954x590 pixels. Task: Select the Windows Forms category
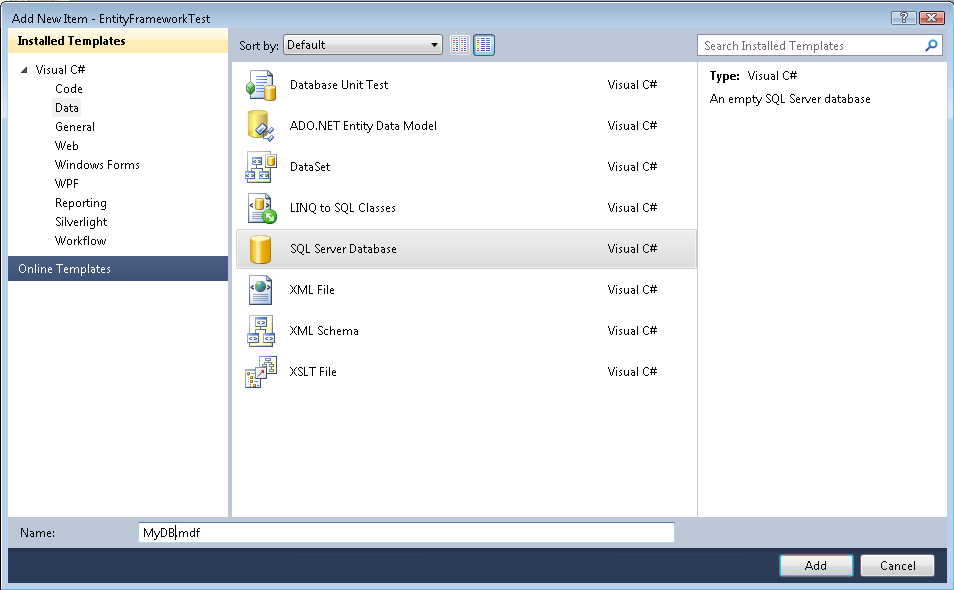pos(97,165)
